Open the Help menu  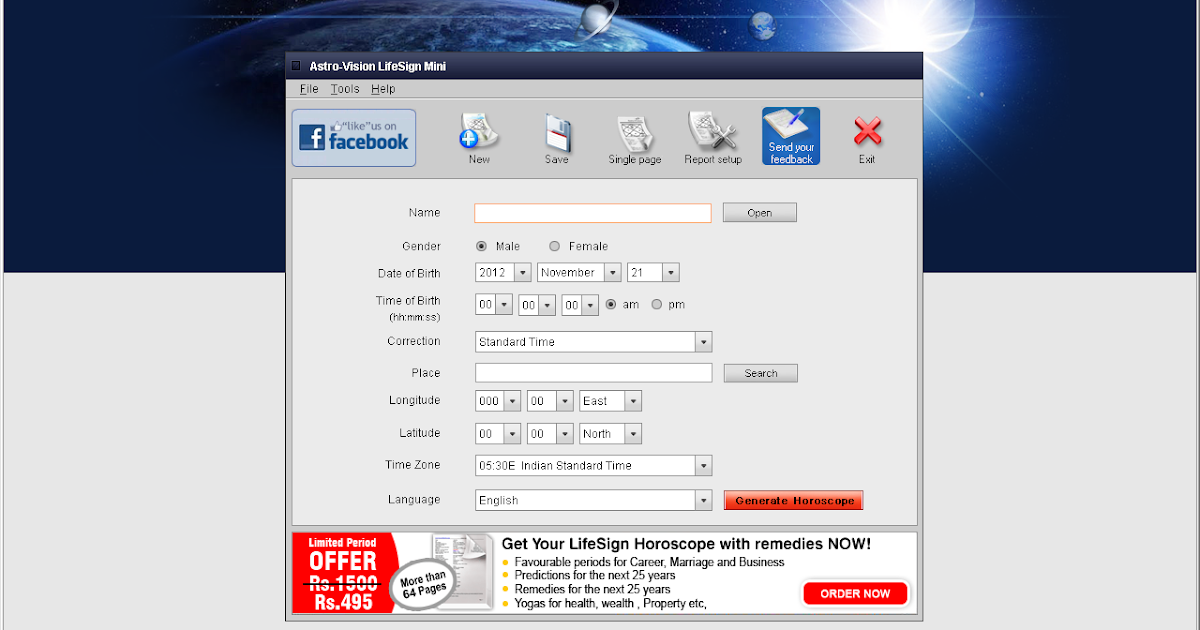click(x=383, y=89)
